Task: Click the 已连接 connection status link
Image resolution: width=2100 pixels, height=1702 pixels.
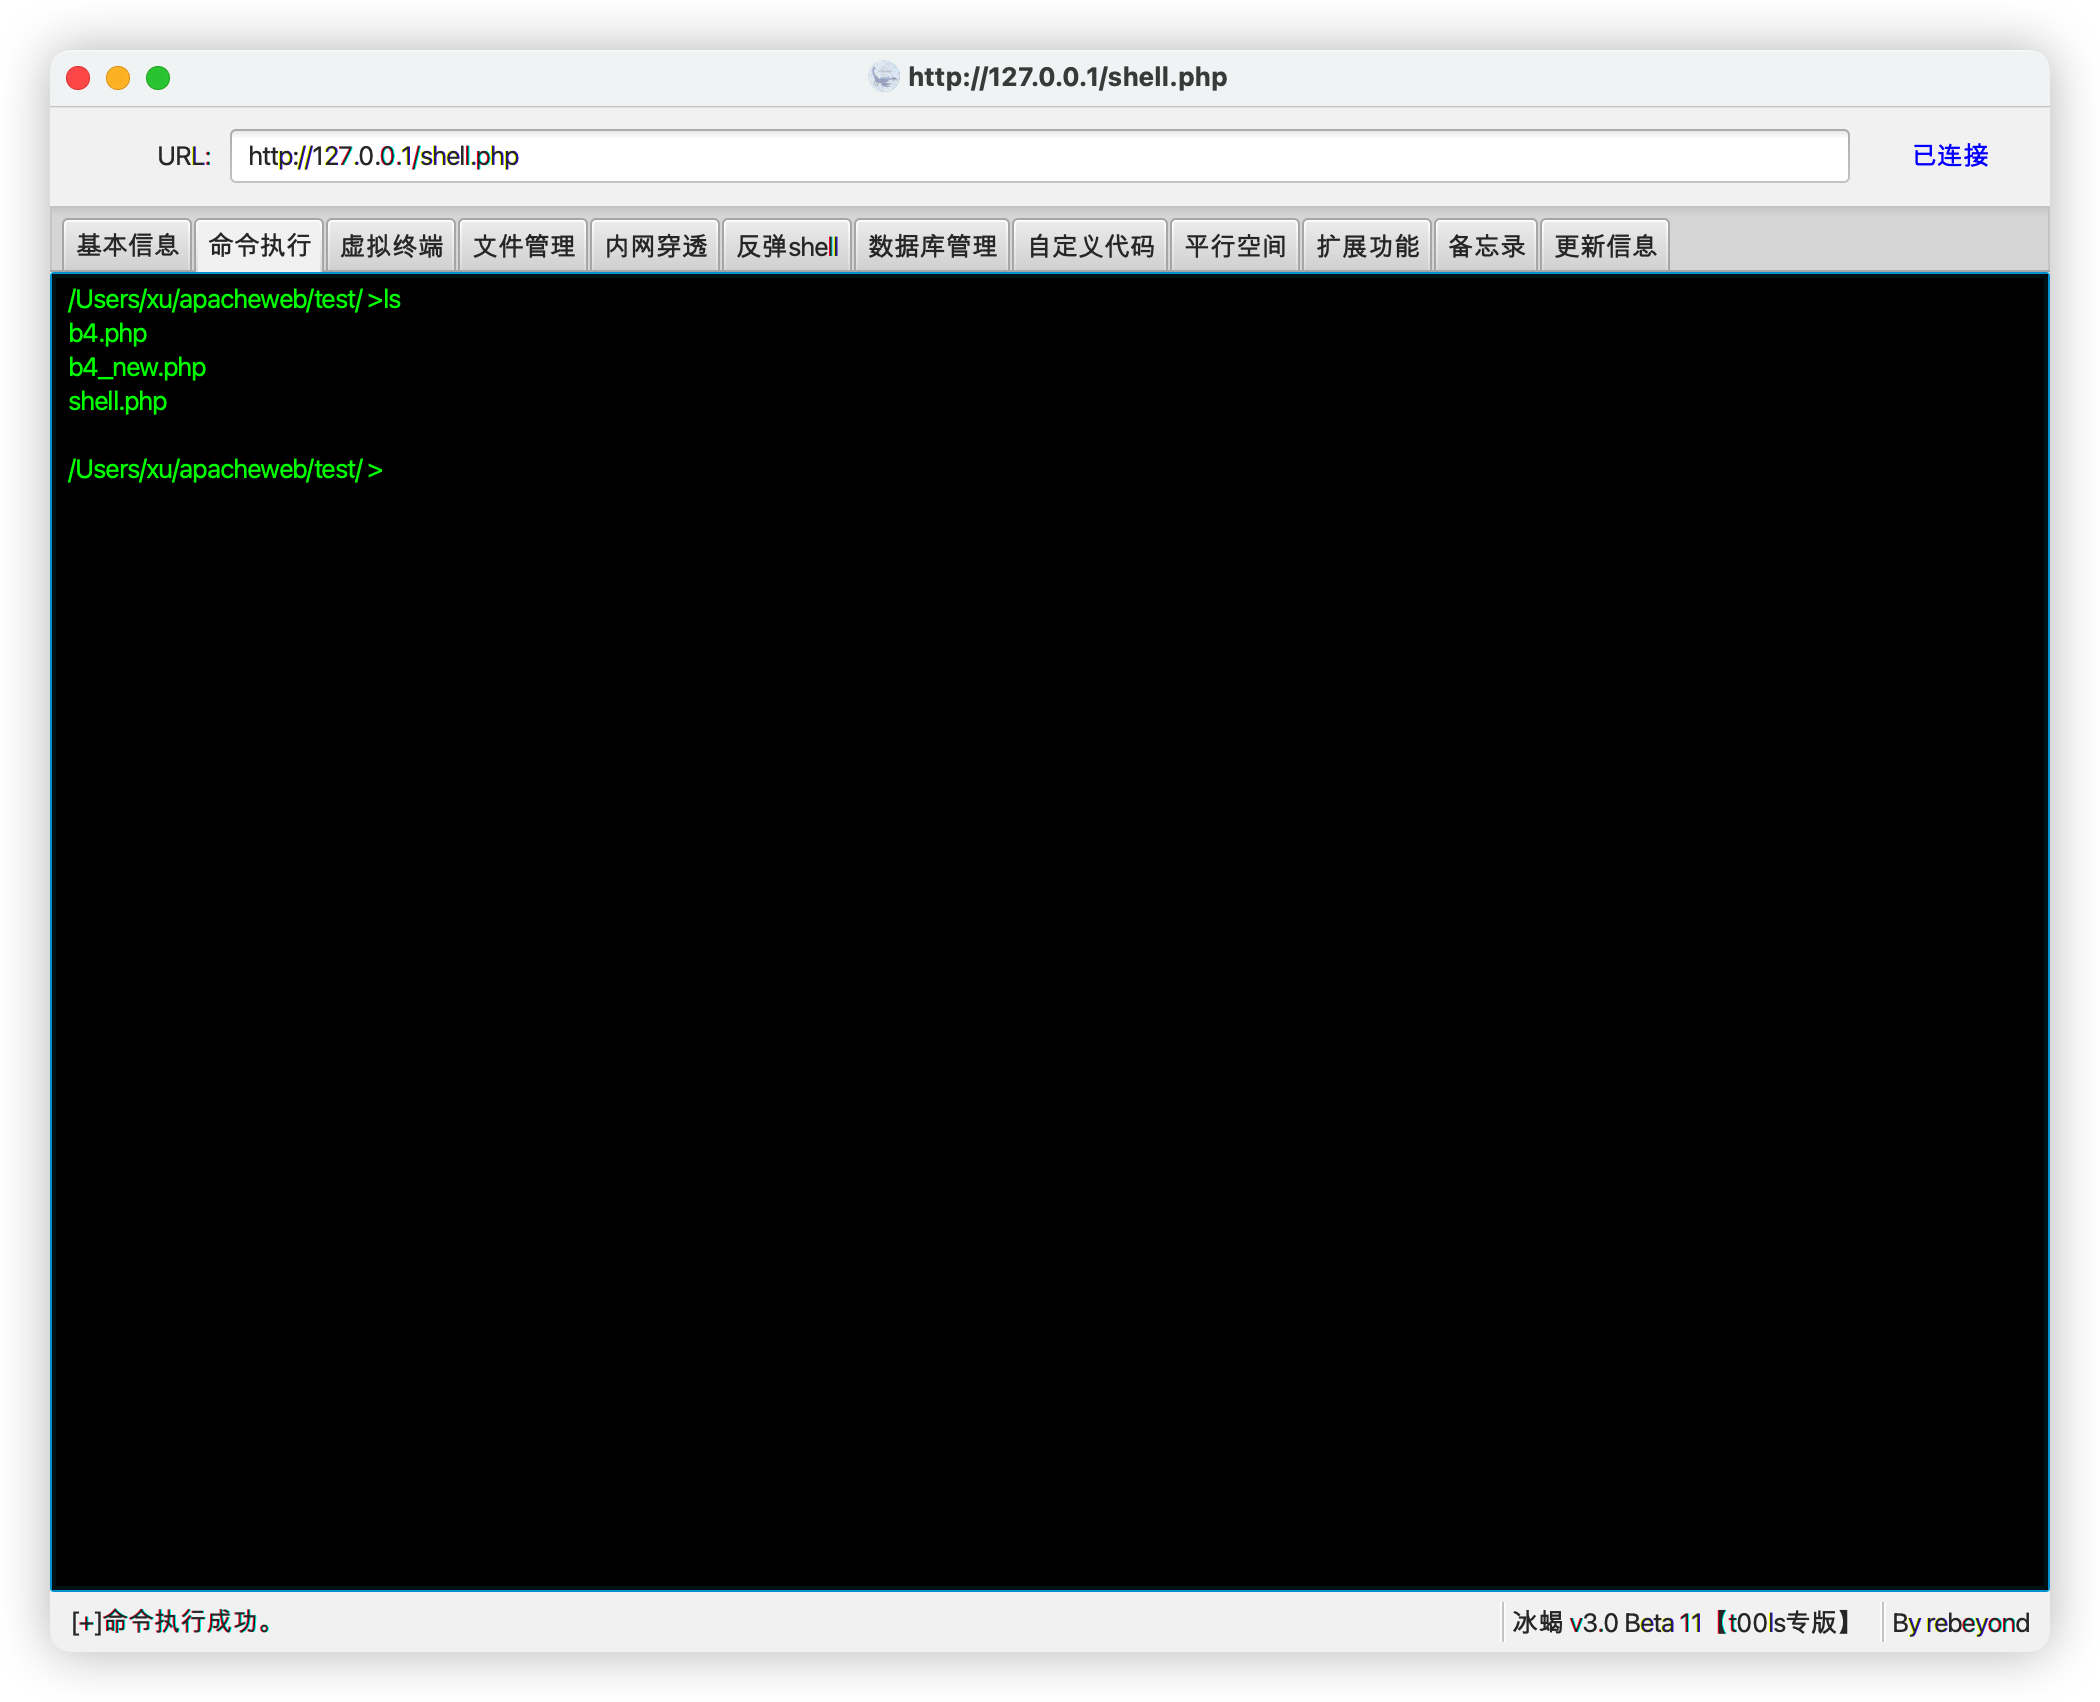Action: click(x=1948, y=156)
